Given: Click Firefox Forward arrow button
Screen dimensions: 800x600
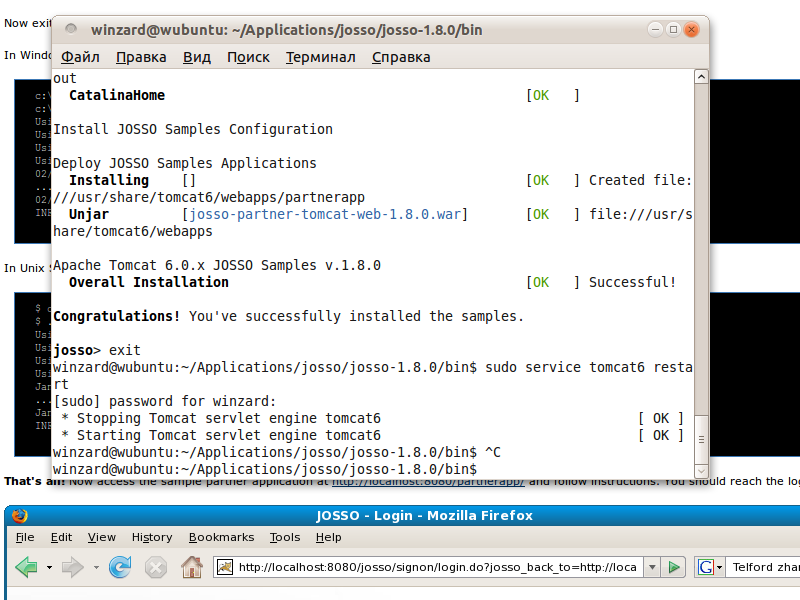Looking at the screenshot, I should pos(72,567).
